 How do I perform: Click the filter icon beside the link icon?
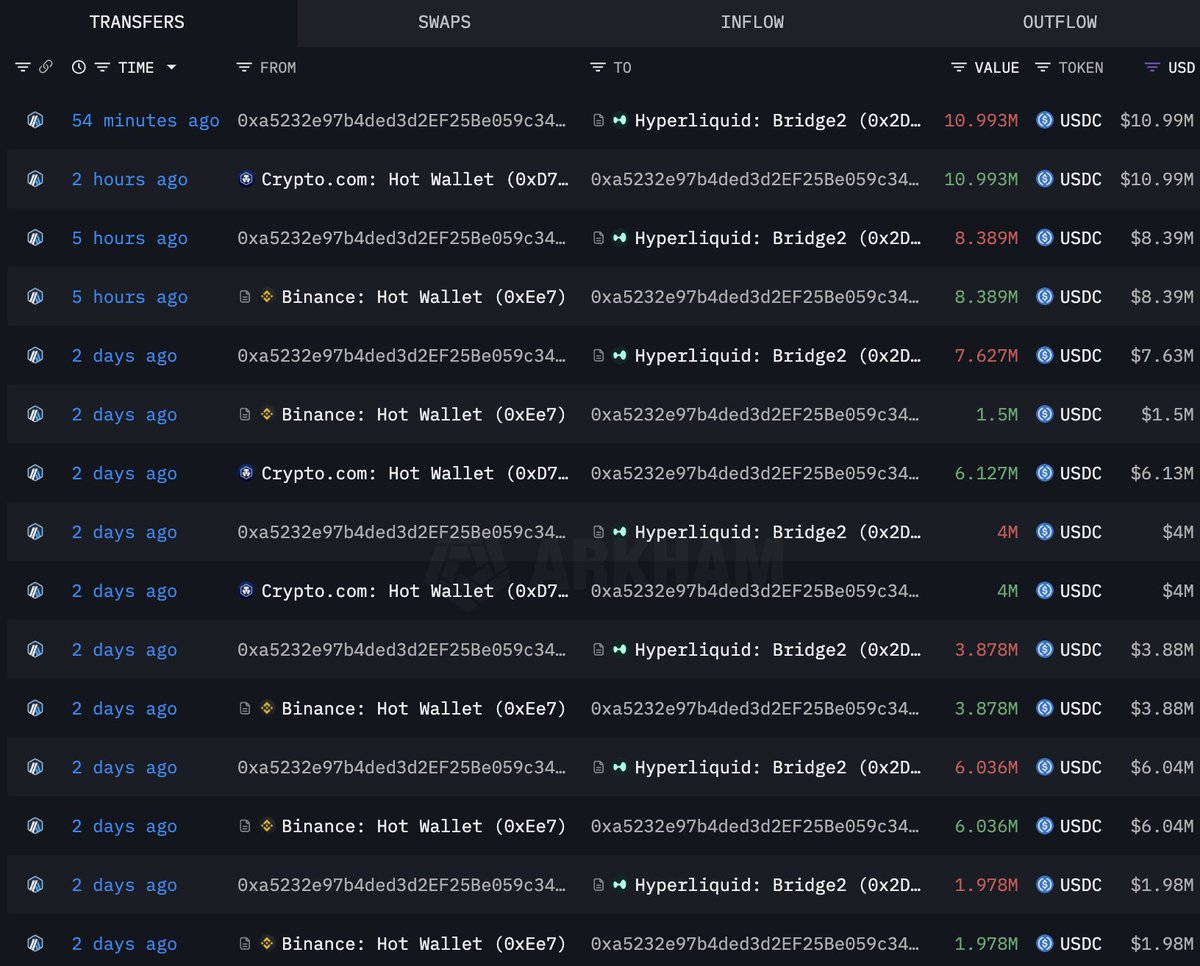pyautogui.click(x=23, y=67)
